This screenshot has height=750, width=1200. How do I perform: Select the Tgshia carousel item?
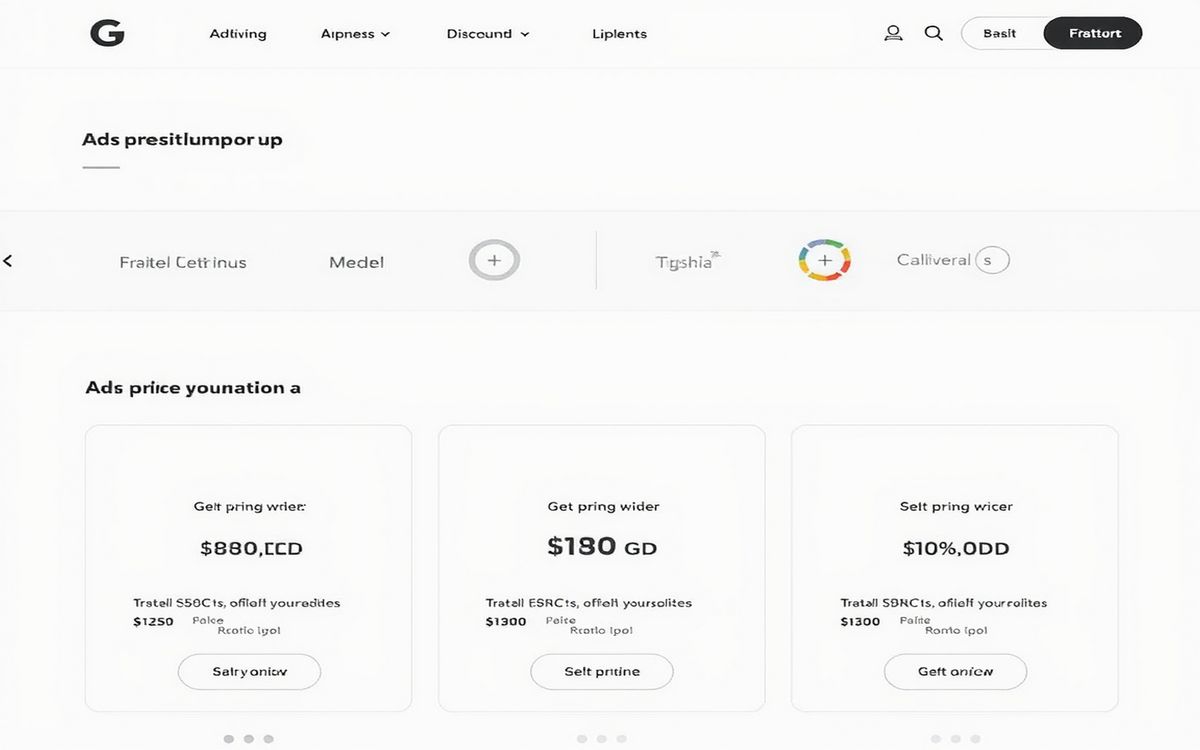click(685, 262)
